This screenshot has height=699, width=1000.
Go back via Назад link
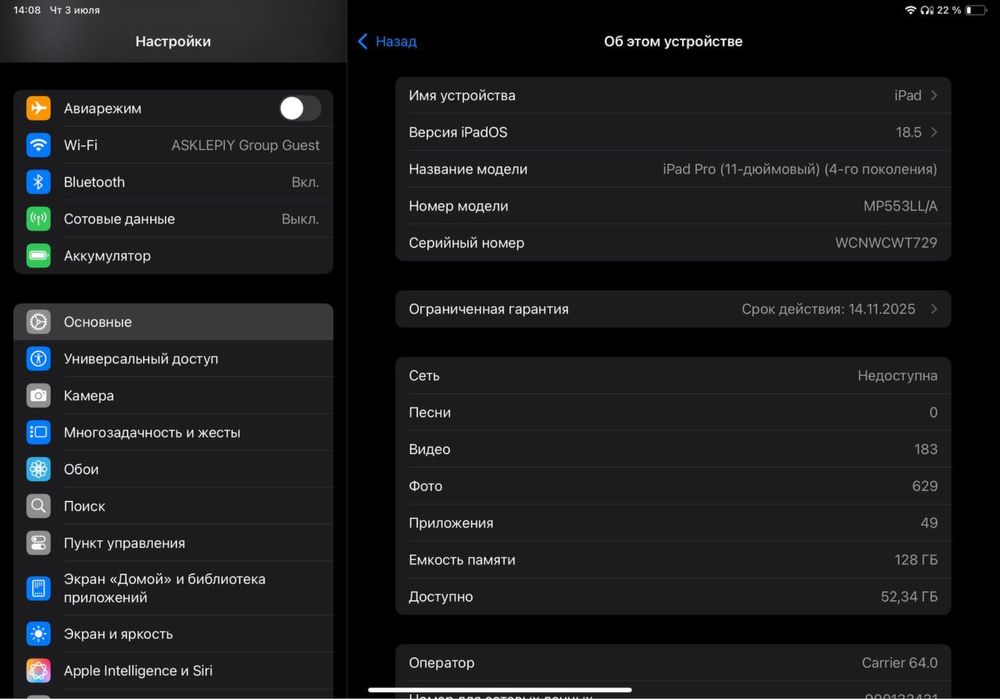click(x=395, y=41)
